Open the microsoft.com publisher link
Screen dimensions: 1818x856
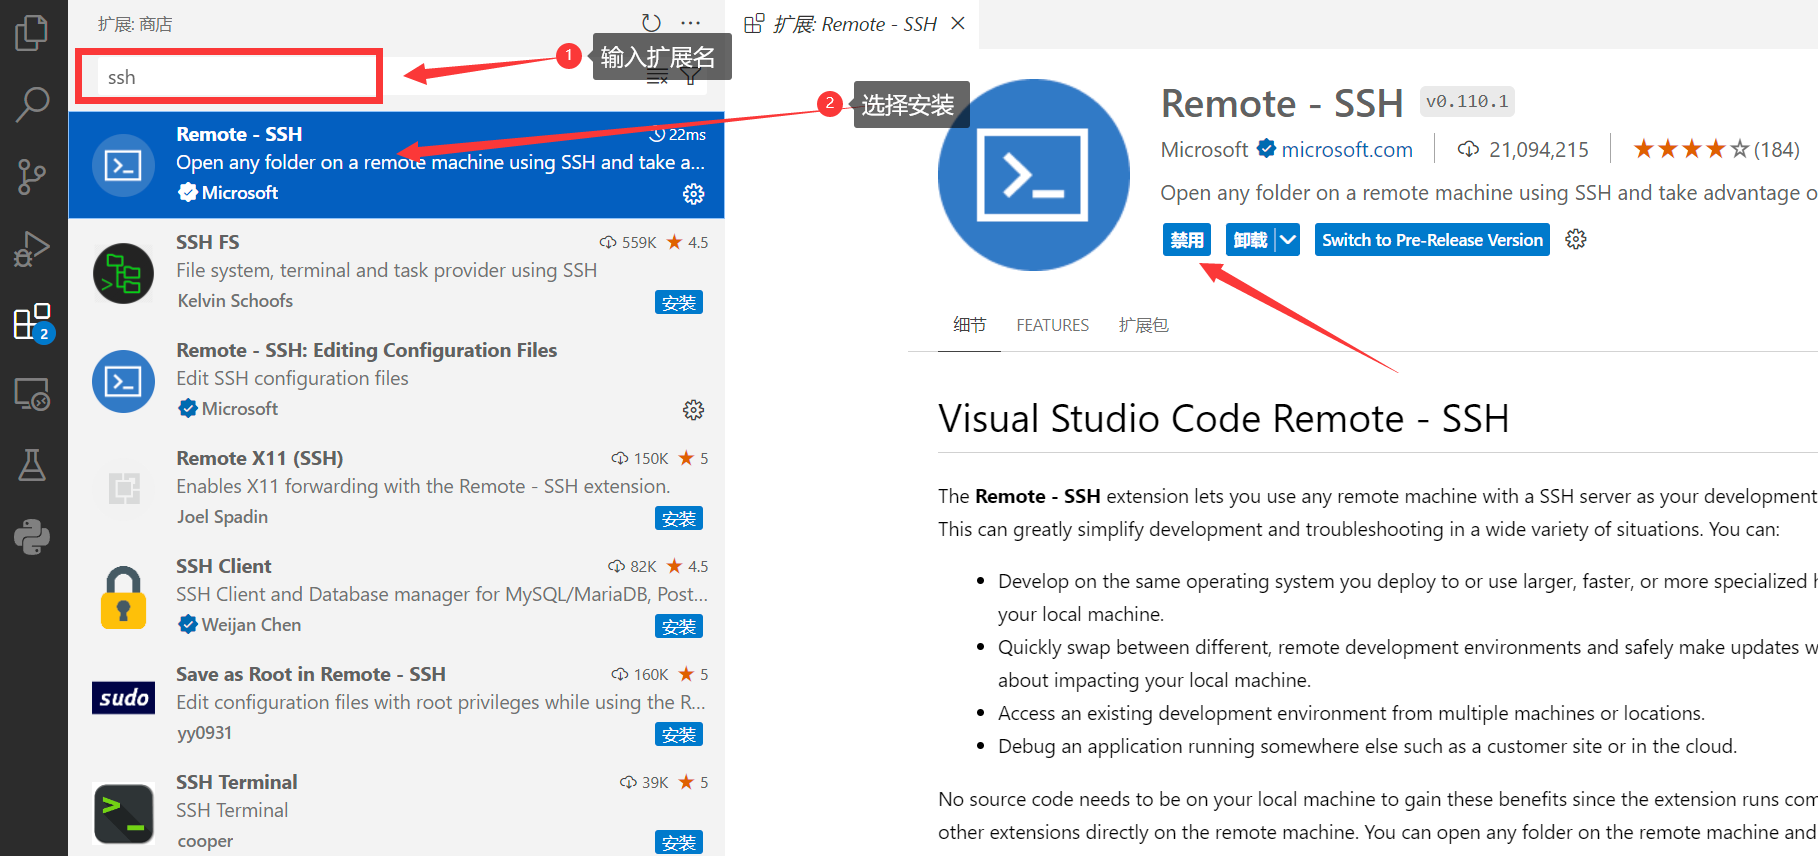[x=1346, y=150]
